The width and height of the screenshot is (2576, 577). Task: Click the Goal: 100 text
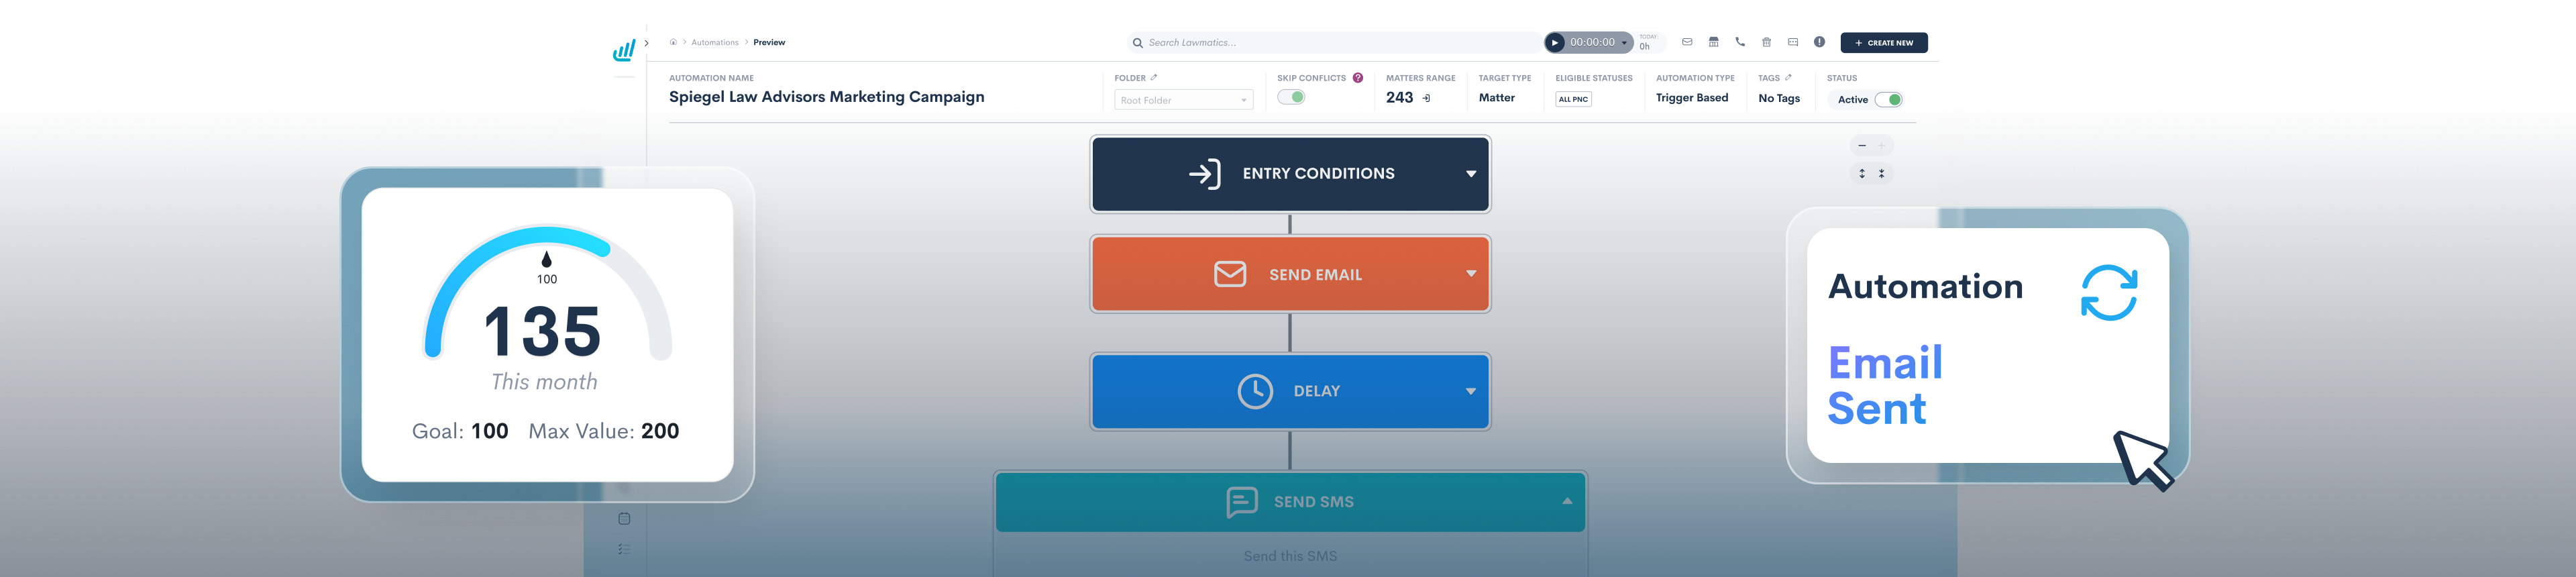click(x=460, y=431)
